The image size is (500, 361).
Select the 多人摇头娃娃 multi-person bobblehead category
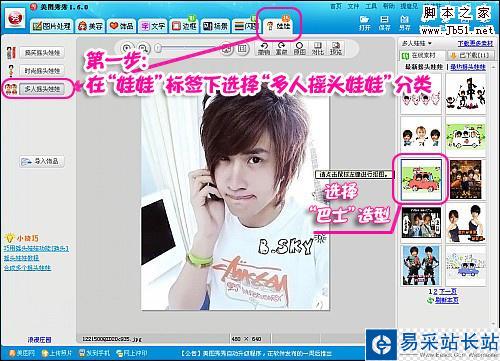pos(42,89)
